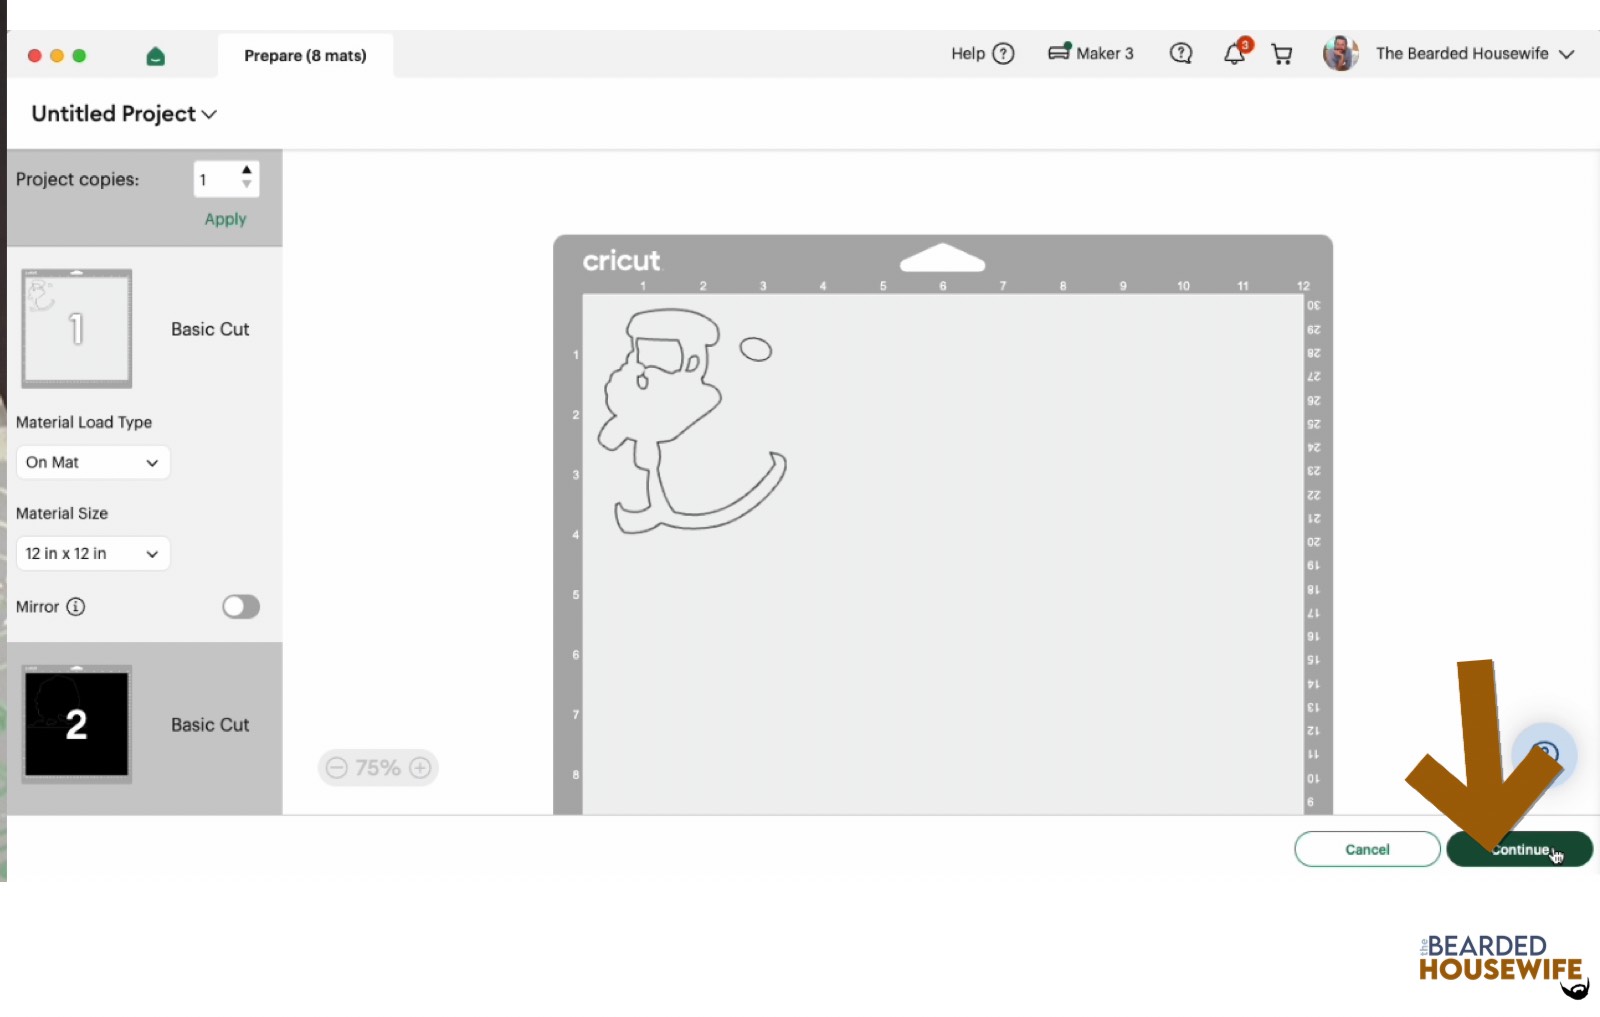This screenshot has width=1600, height=1017.
Task: Click the Continue button
Action: (1519, 849)
